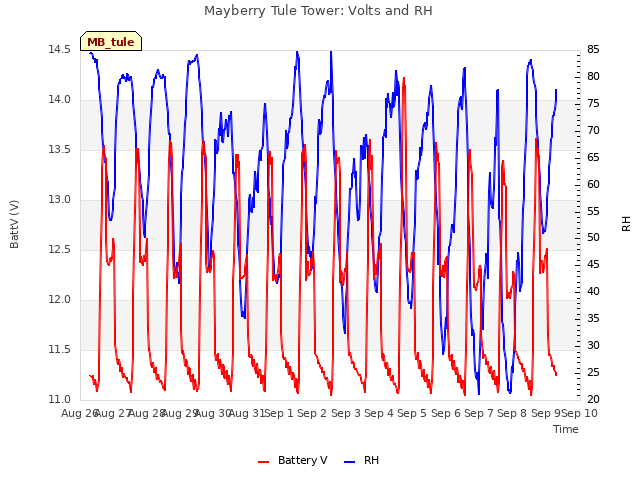Screen dimensions: 640x480
Task: Click the 12.0 tick on left axis
Action: pos(59,300)
